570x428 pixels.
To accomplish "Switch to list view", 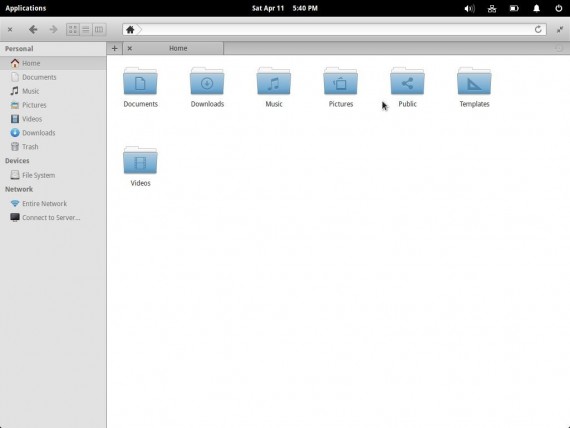I will point(86,29).
